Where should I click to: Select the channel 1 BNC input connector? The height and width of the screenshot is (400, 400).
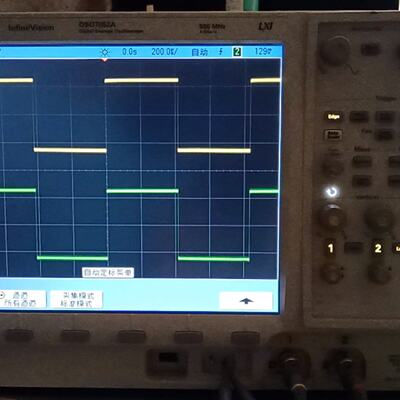tap(291, 363)
